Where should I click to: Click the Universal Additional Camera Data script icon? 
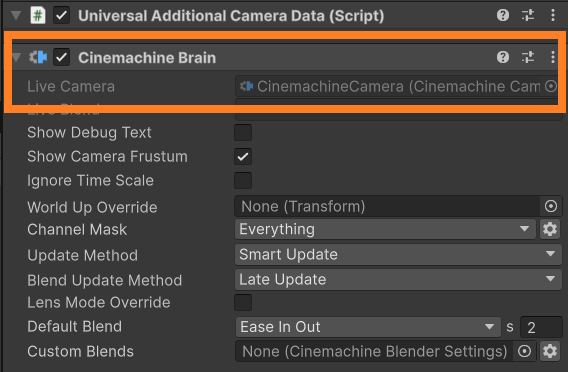tap(38, 16)
